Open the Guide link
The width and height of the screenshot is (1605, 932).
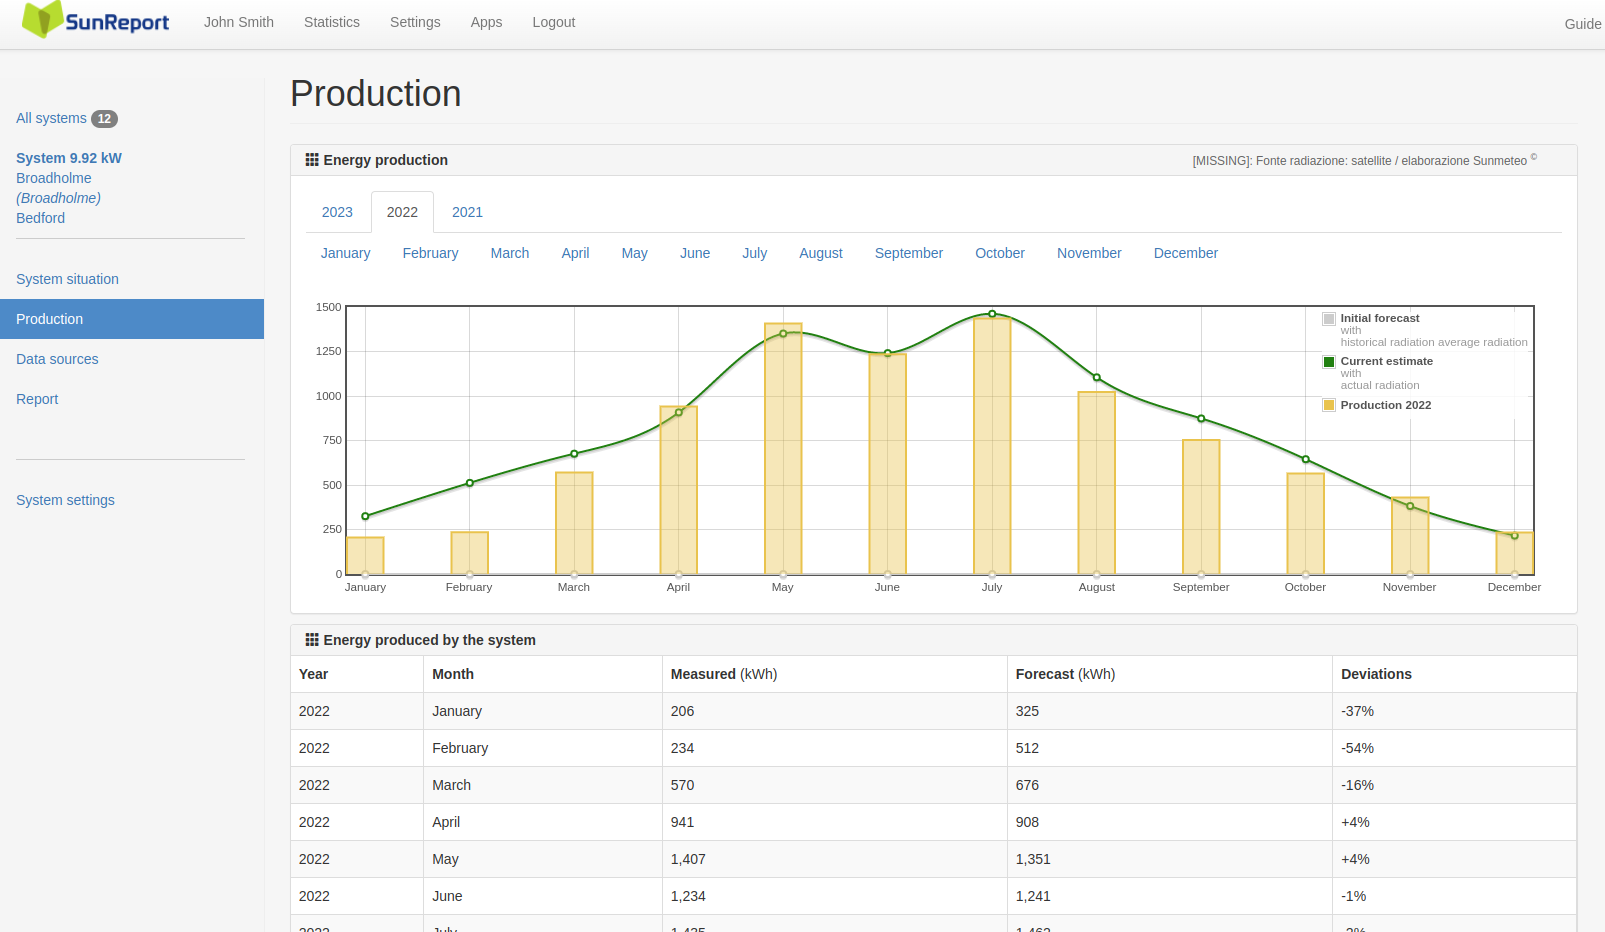click(x=1583, y=24)
